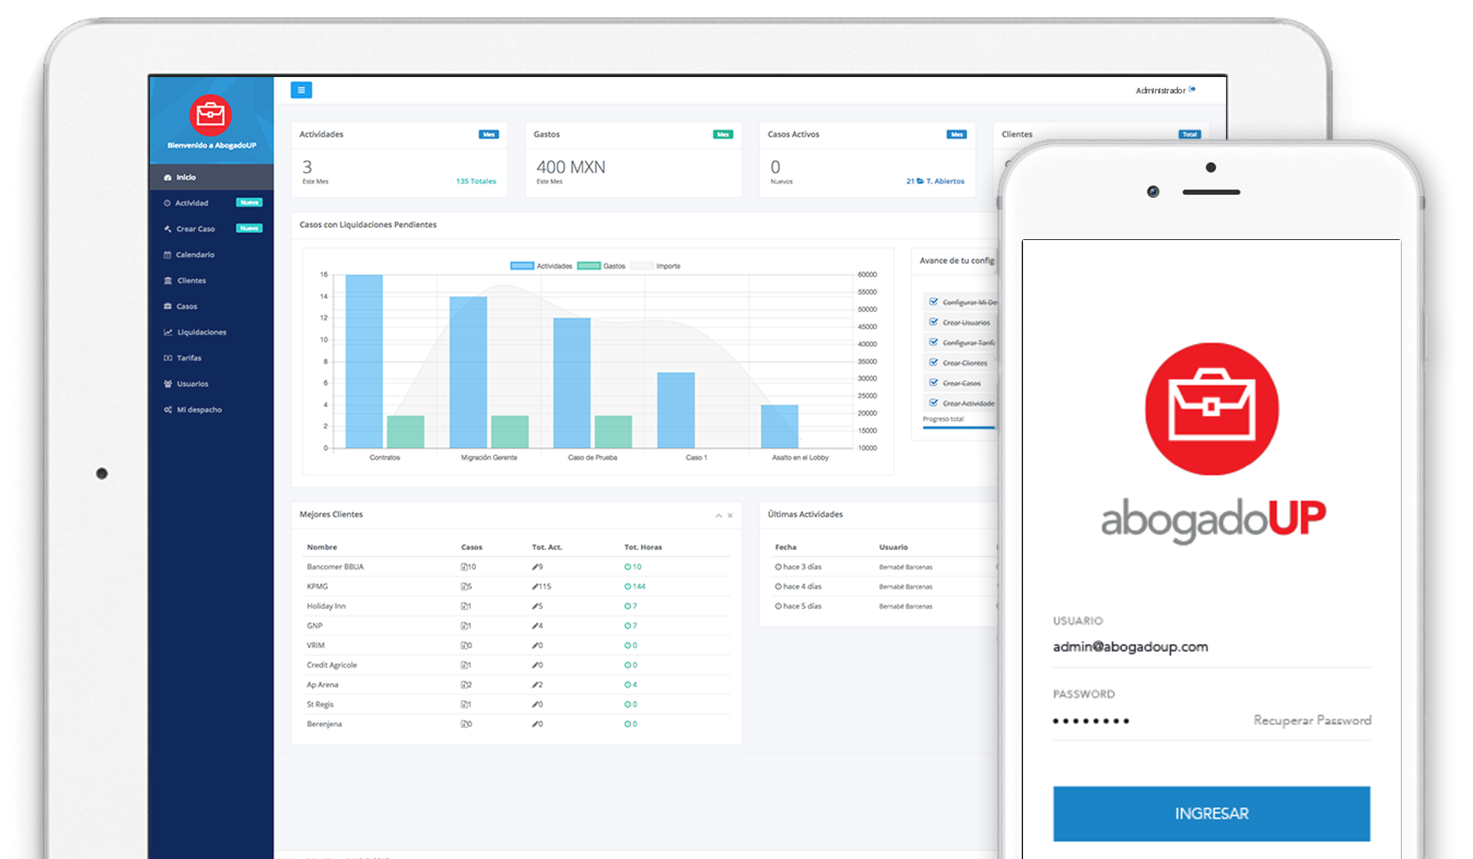Viewport: 1473px width, 859px height.
Task: Click the 400 MXN value on the Gastos card
Action: pyautogui.click(x=571, y=167)
